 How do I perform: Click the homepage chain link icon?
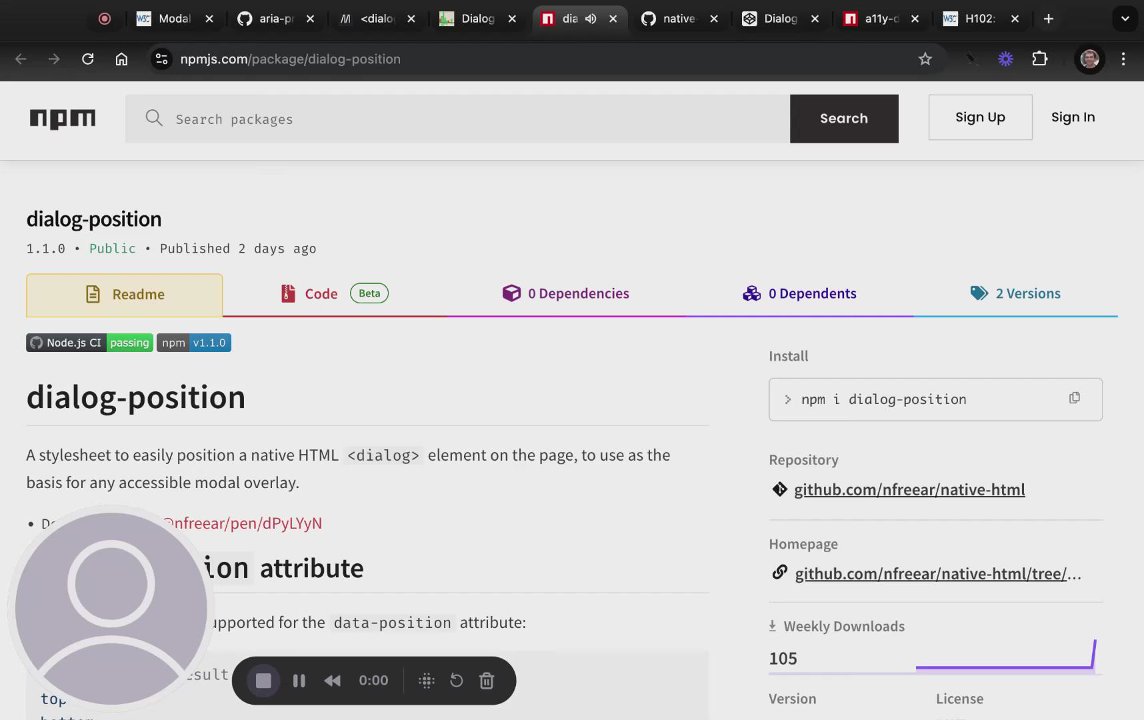[779, 573]
